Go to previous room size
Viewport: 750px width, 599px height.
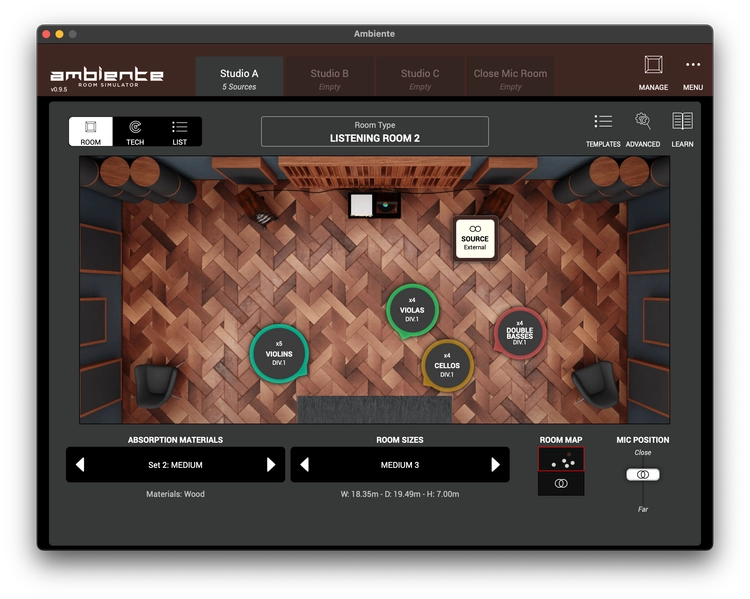point(305,465)
